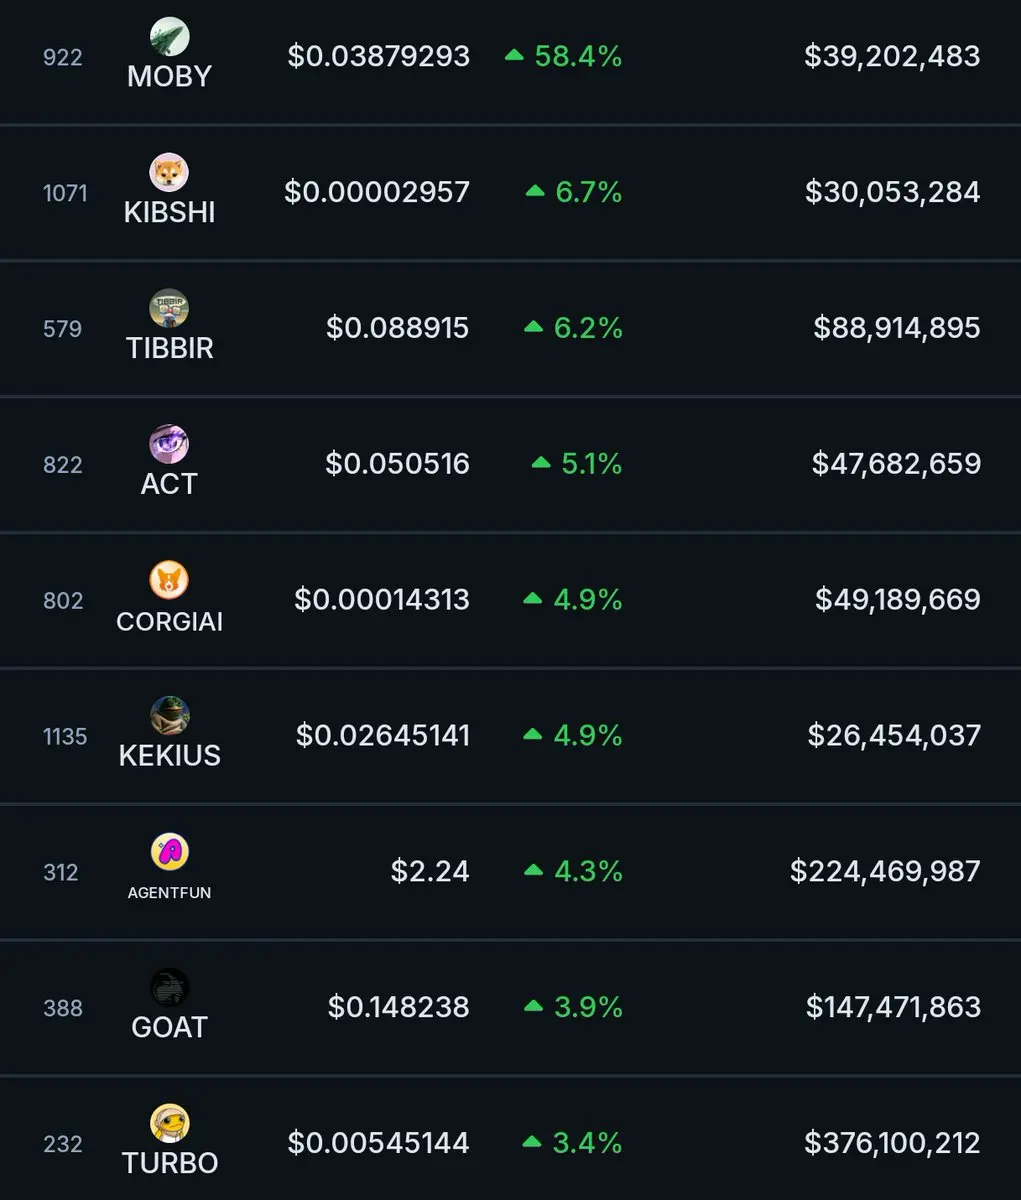Viewport: 1021px width, 1200px height.
Task: Click the TURBO ticker label
Action: [169, 1163]
